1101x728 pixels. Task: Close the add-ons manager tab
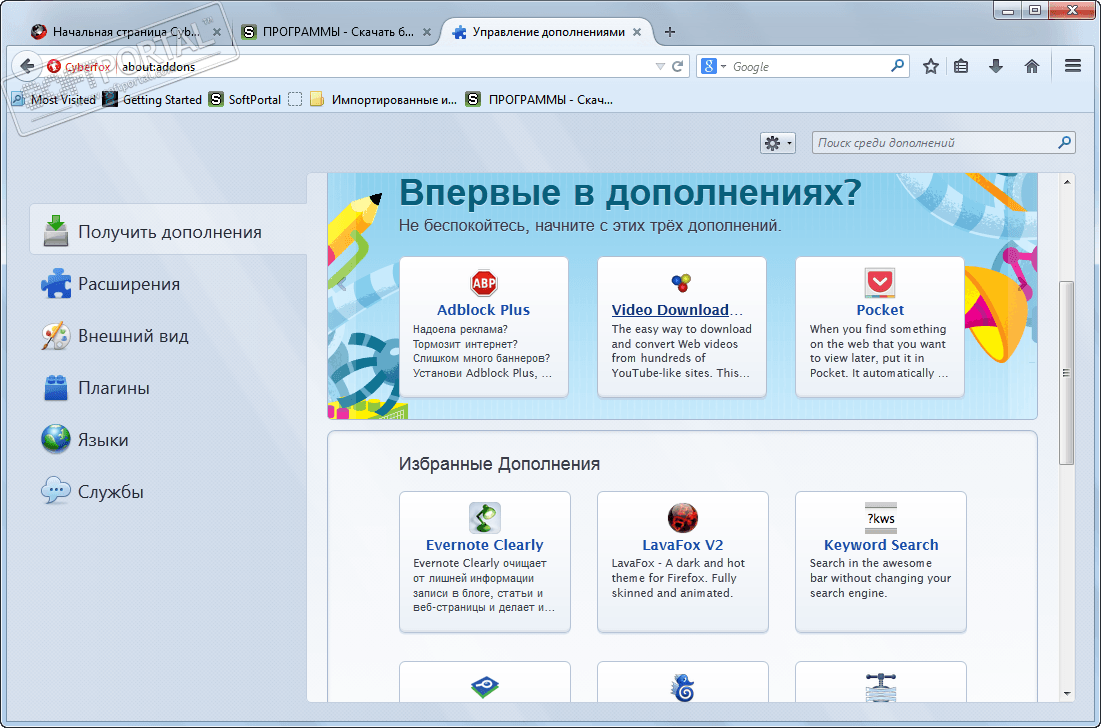637,32
